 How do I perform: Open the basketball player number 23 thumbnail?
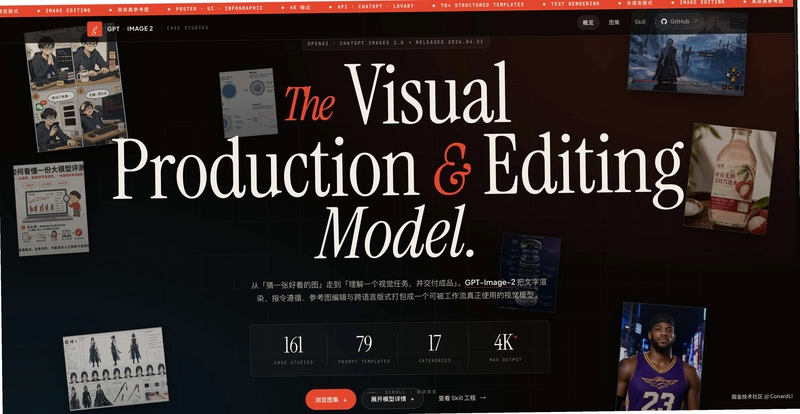(x=661, y=357)
